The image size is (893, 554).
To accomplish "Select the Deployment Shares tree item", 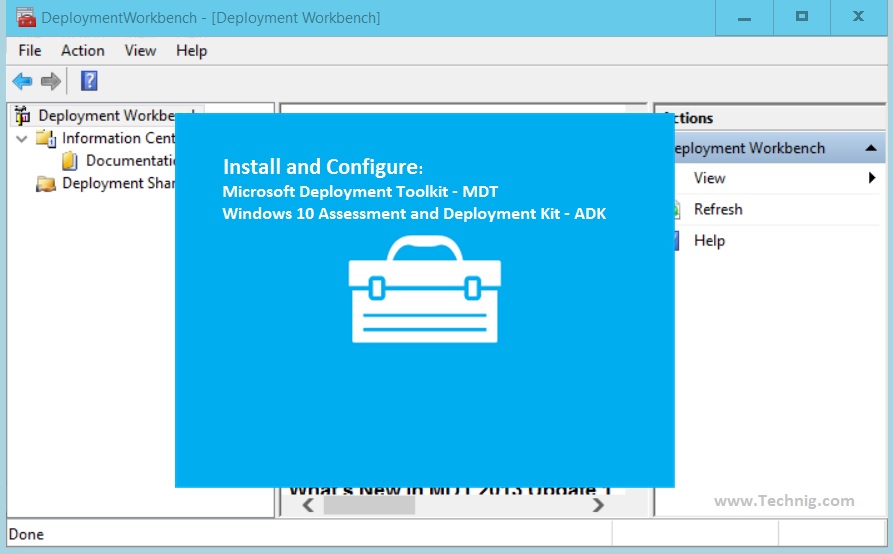I will tap(118, 183).
